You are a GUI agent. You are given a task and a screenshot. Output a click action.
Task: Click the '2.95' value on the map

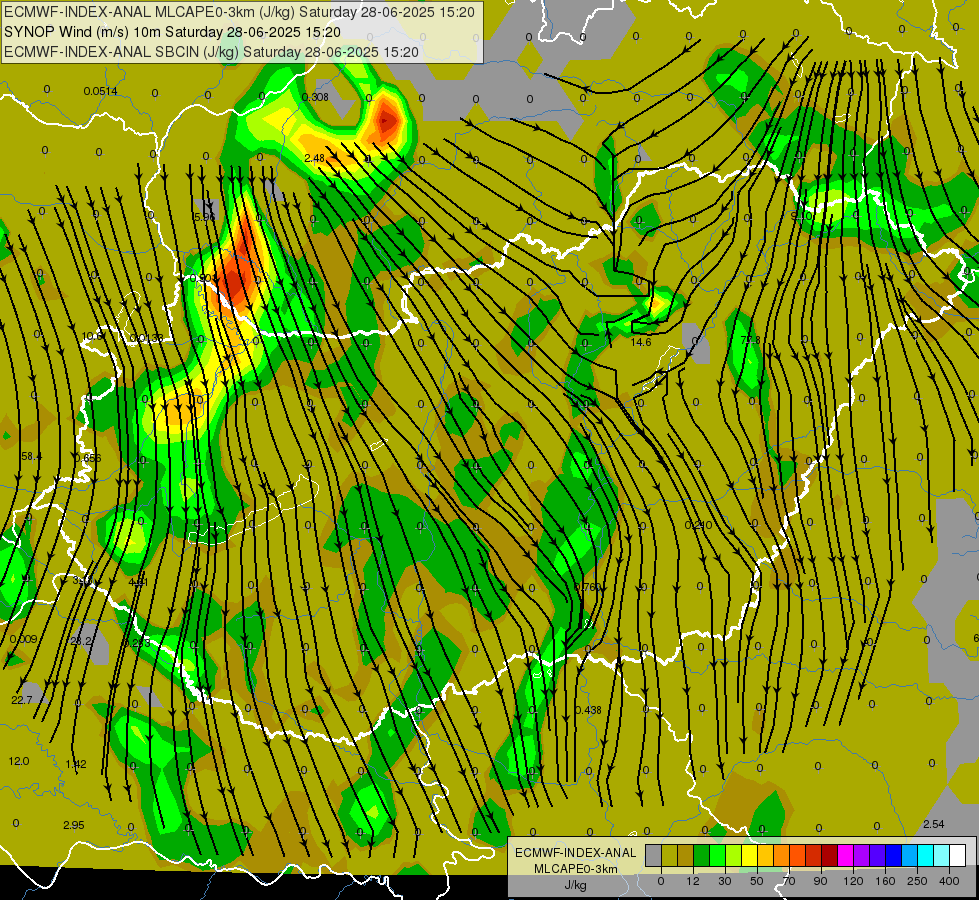[x=74, y=825]
